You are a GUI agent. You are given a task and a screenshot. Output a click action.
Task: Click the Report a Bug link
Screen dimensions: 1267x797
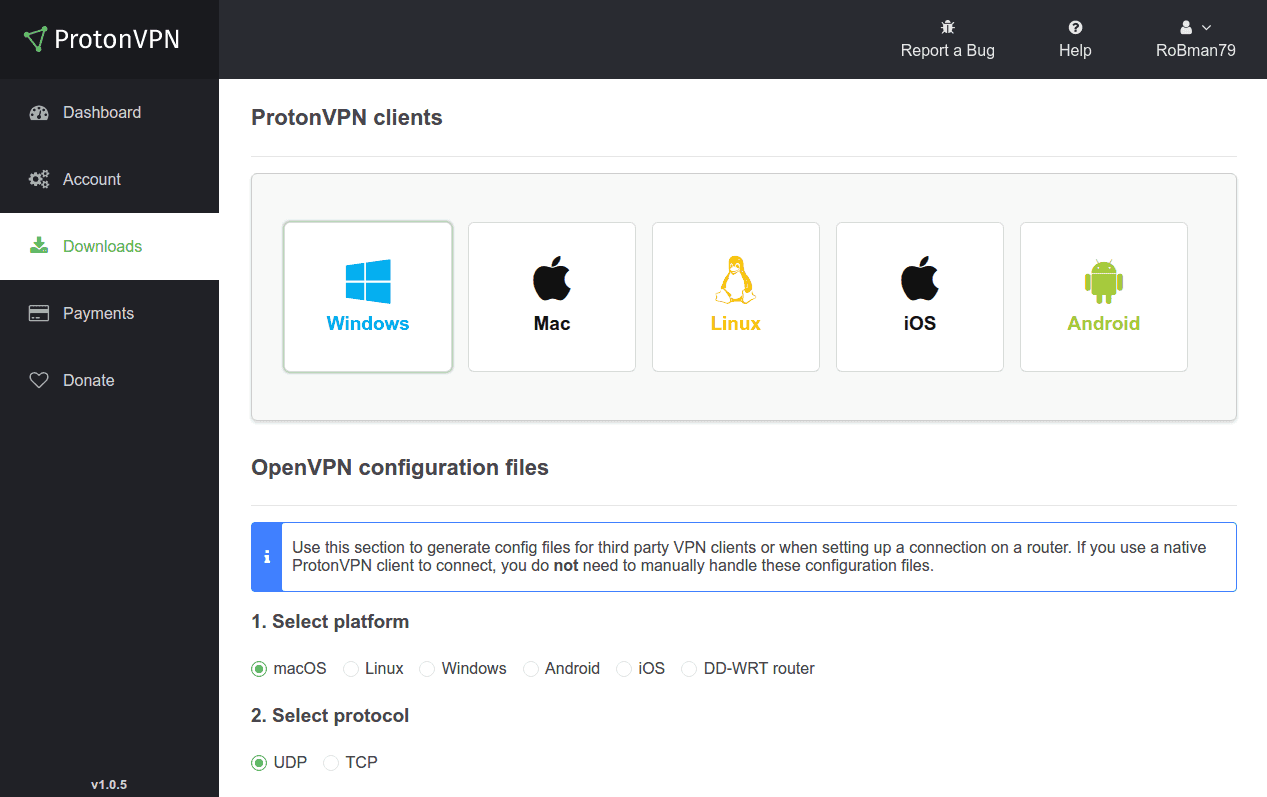click(947, 50)
